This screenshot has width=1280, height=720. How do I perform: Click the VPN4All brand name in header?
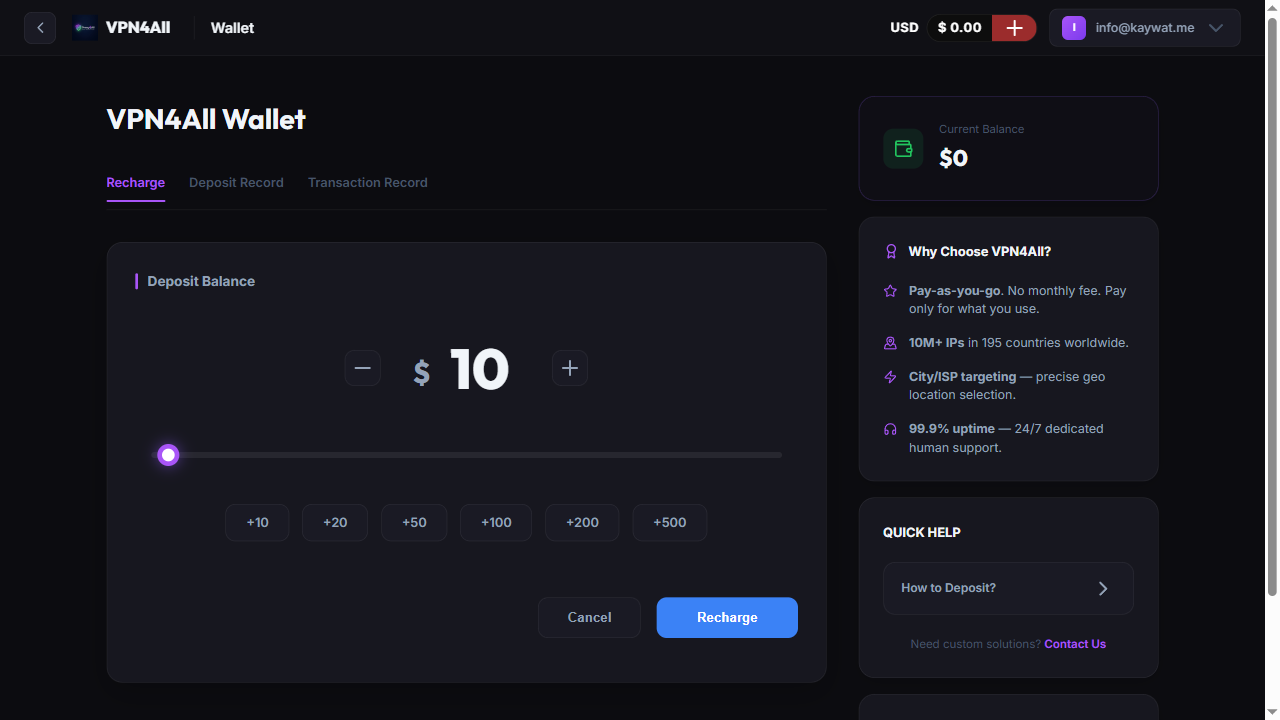138,28
